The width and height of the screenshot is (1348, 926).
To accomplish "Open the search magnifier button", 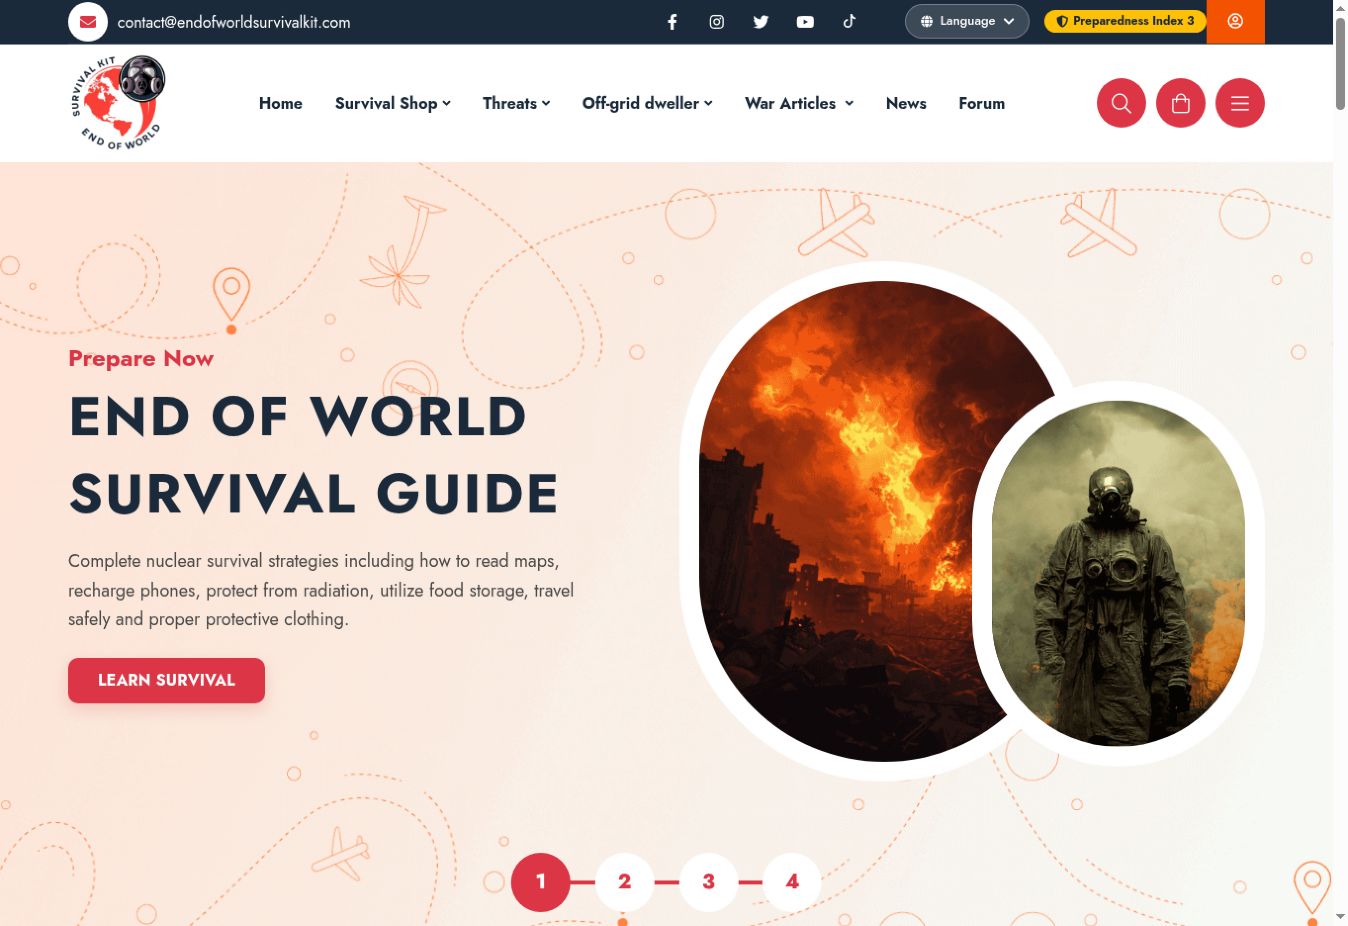I will pos(1121,103).
